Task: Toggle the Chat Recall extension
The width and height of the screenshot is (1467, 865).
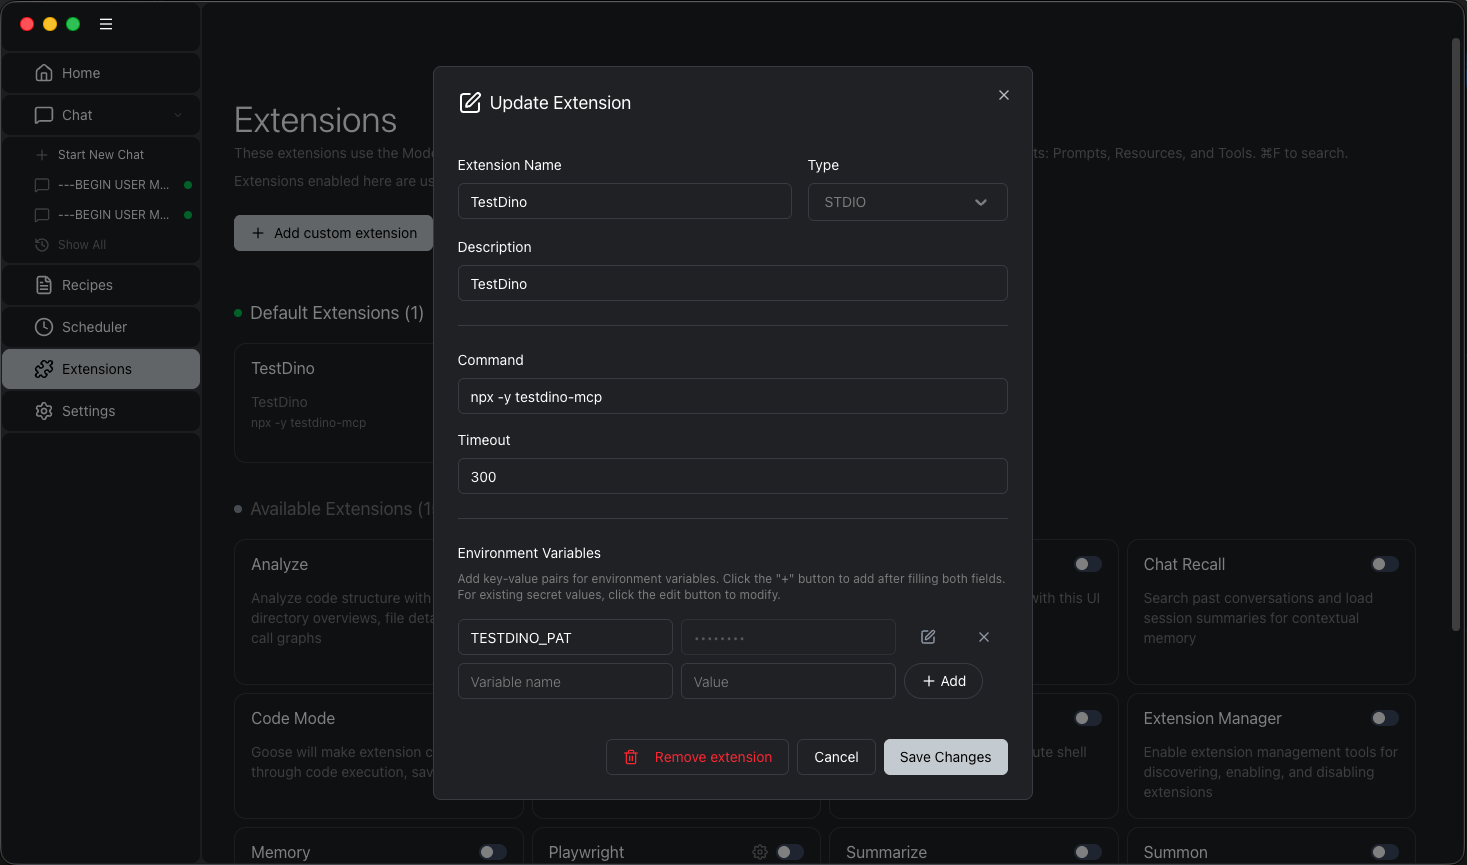Action: point(1384,564)
